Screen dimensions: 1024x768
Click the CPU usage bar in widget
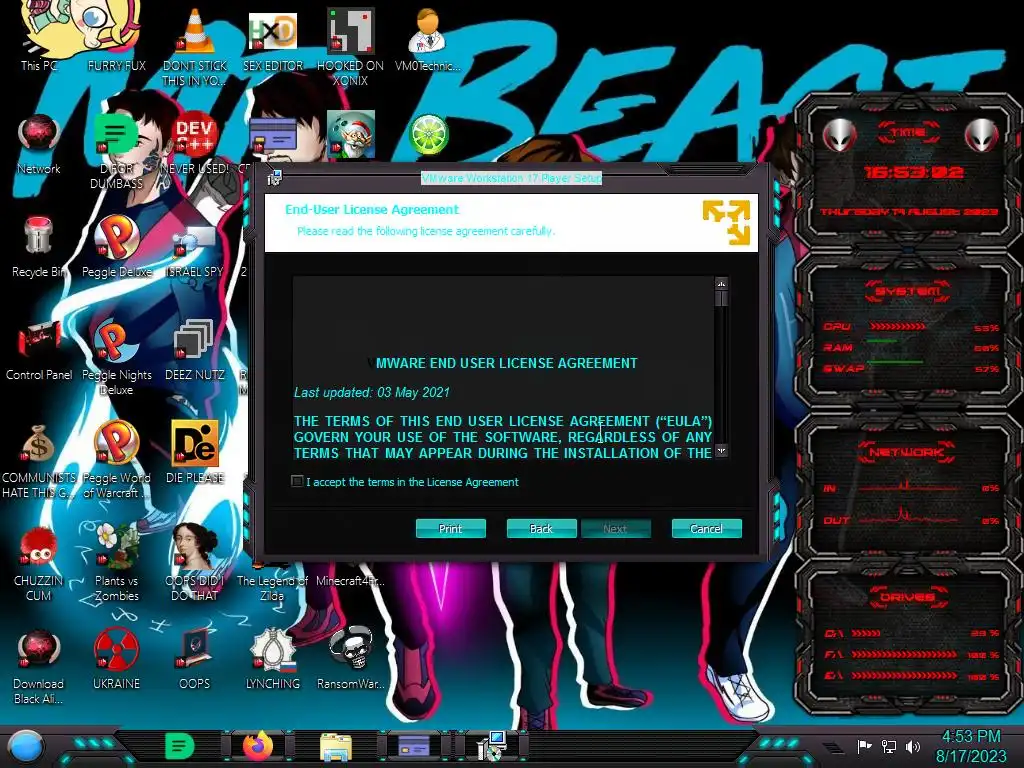point(897,326)
